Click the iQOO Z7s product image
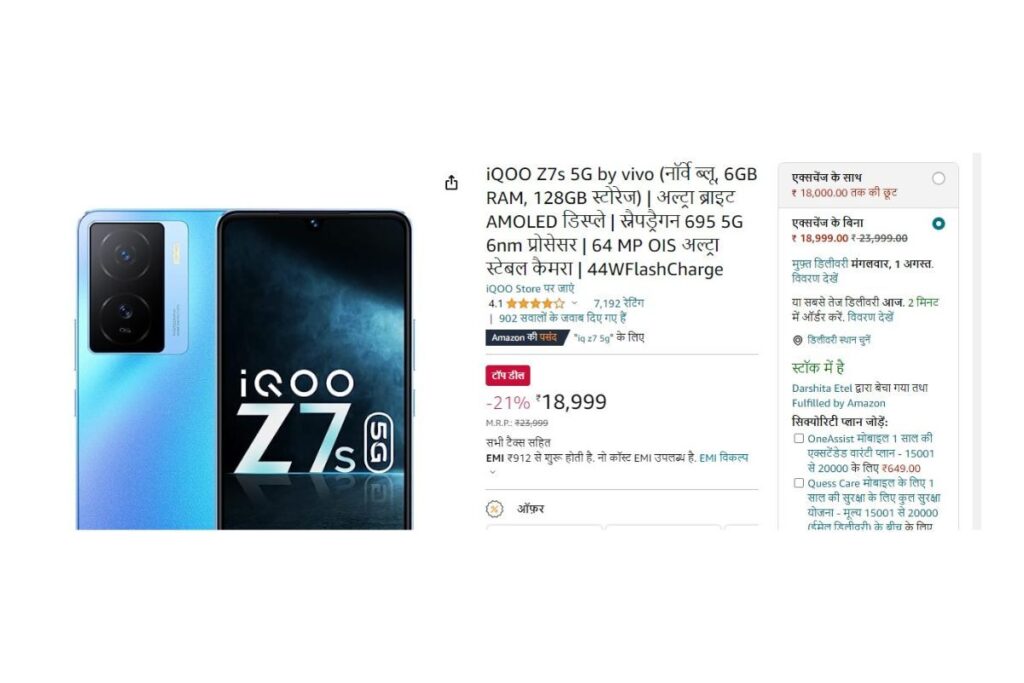The height and width of the screenshot is (683, 1024). click(245, 370)
